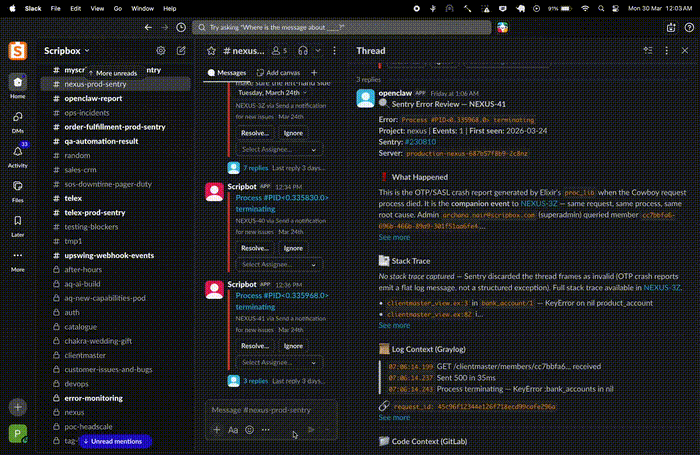Click the plus button in left rail

point(18,407)
